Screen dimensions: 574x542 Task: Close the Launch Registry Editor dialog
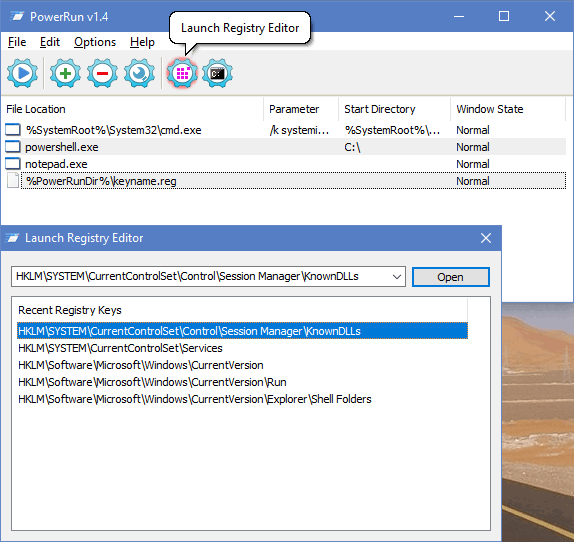[486, 238]
